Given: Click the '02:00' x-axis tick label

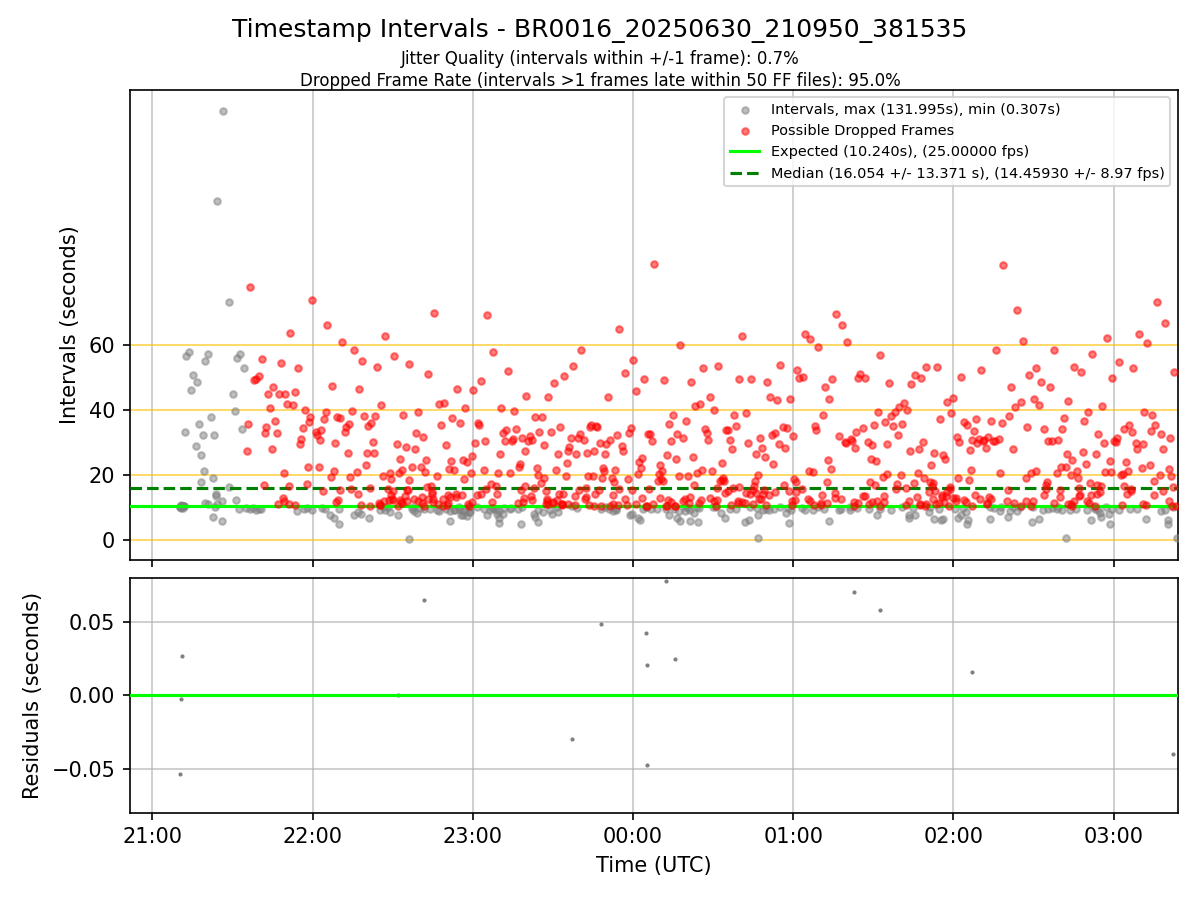Looking at the screenshot, I should pos(953,836).
